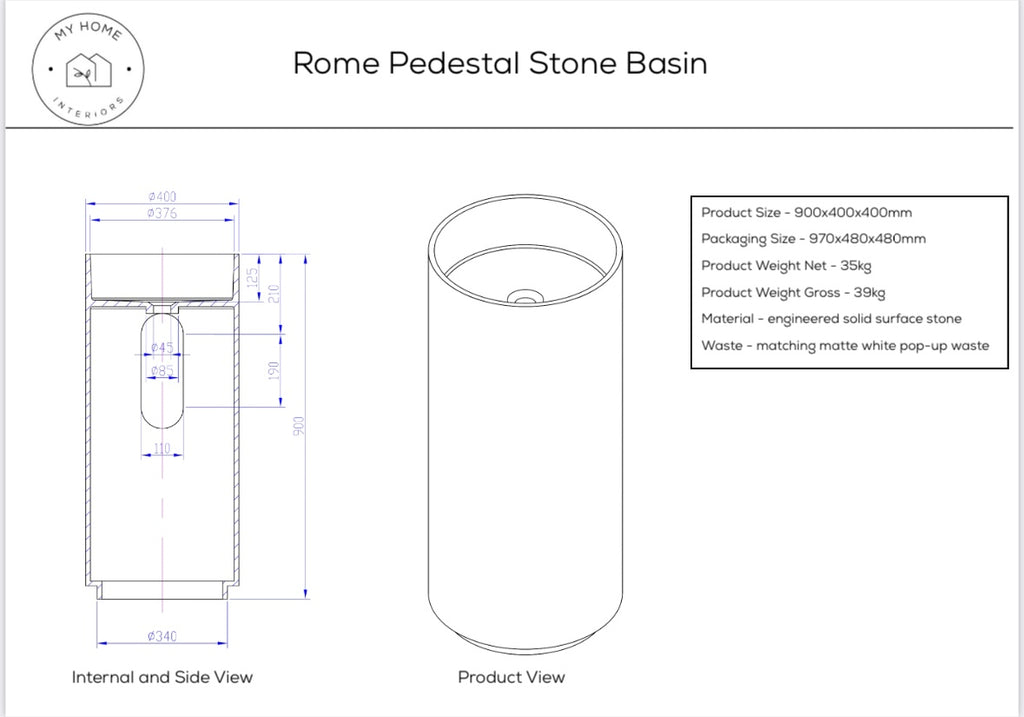Click the drain hole in Product View
The image size is (1024, 717).
(523, 297)
